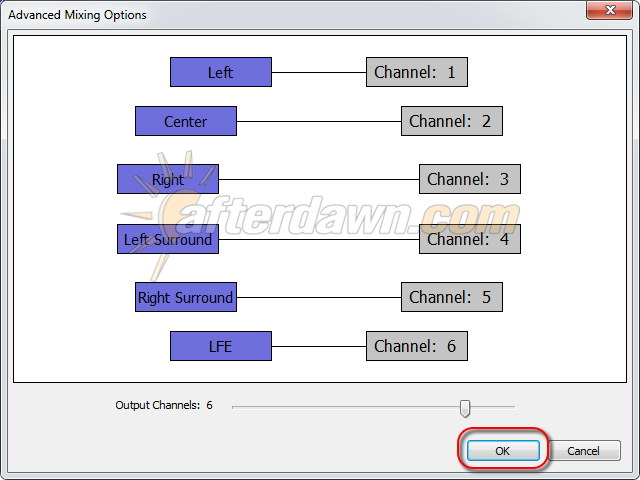The image size is (640, 480).
Task: Select the Center input box
Action: (186, 121)
